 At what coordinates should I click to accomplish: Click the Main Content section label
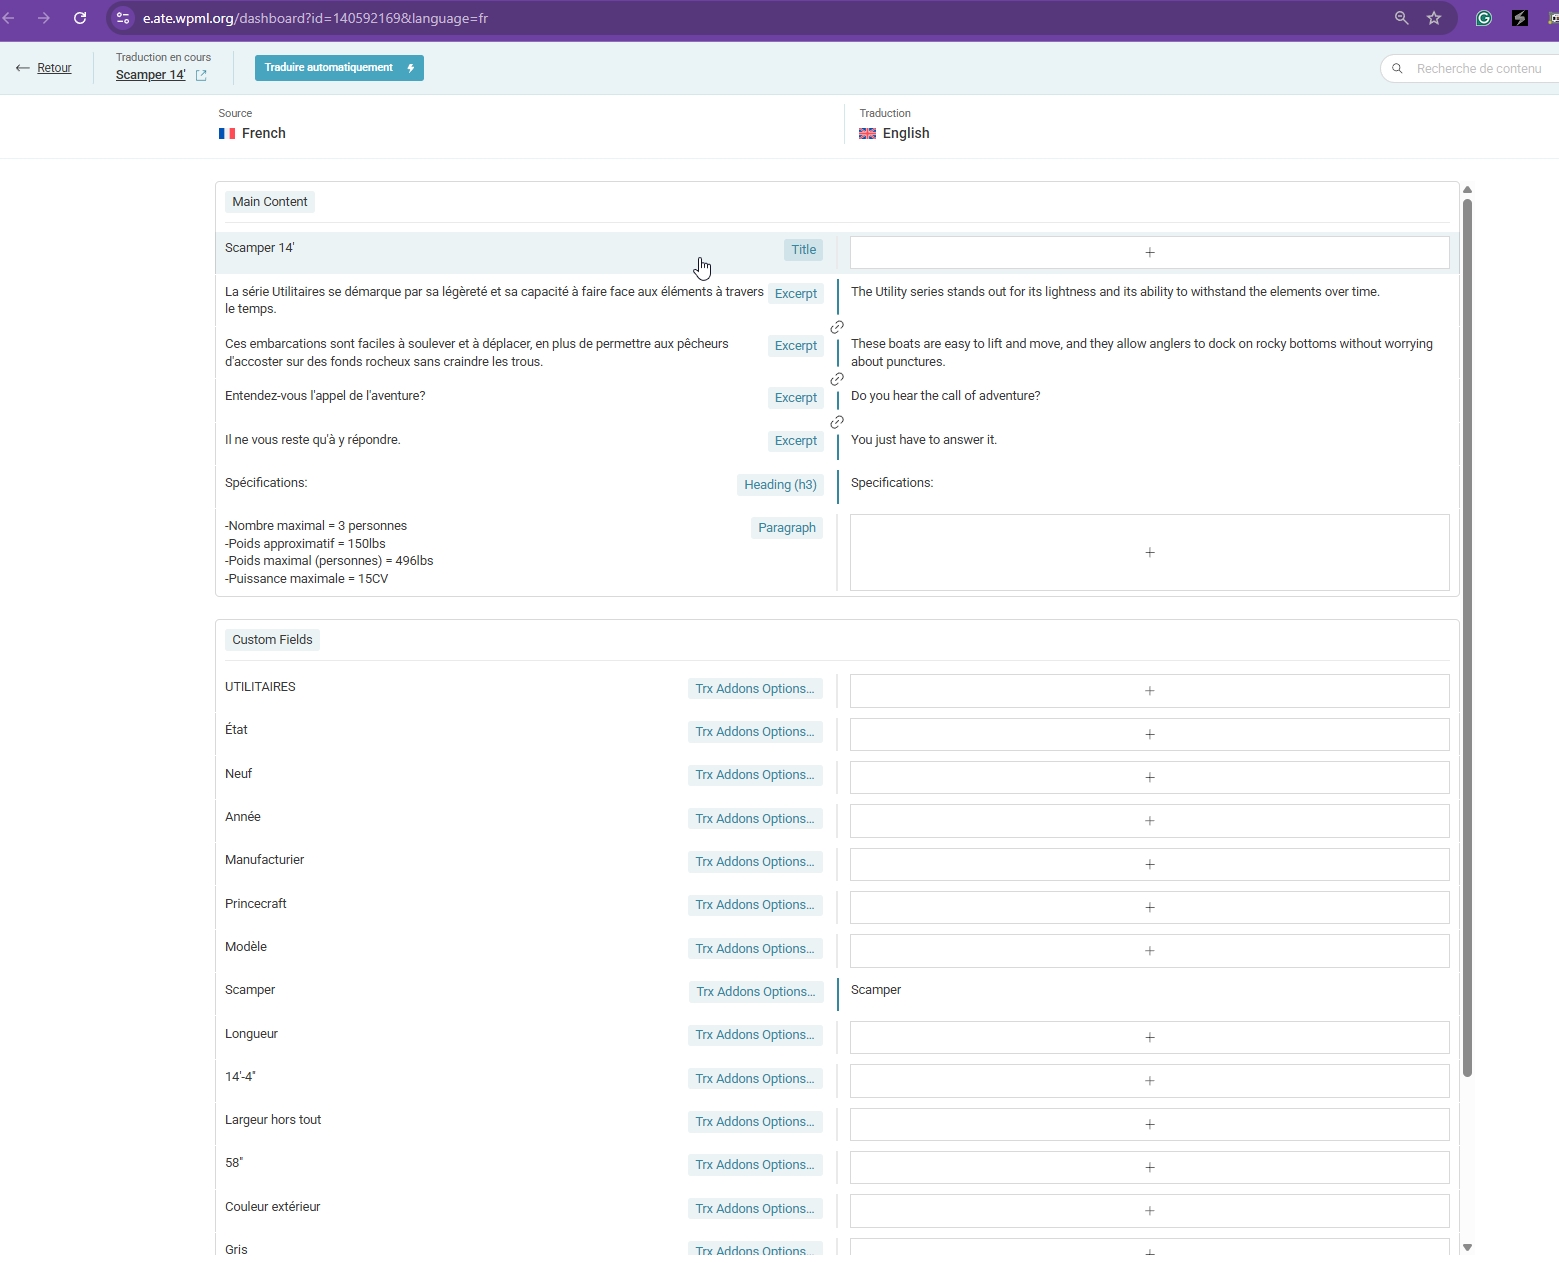[270, 202]
